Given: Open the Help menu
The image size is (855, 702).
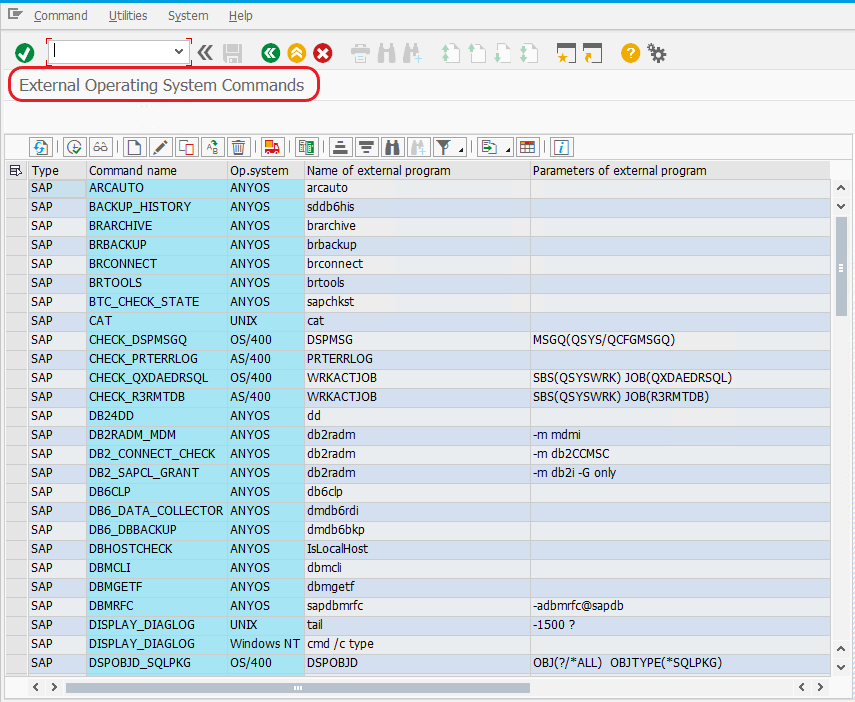Looking at the screenshot, I should click(240, 16).
